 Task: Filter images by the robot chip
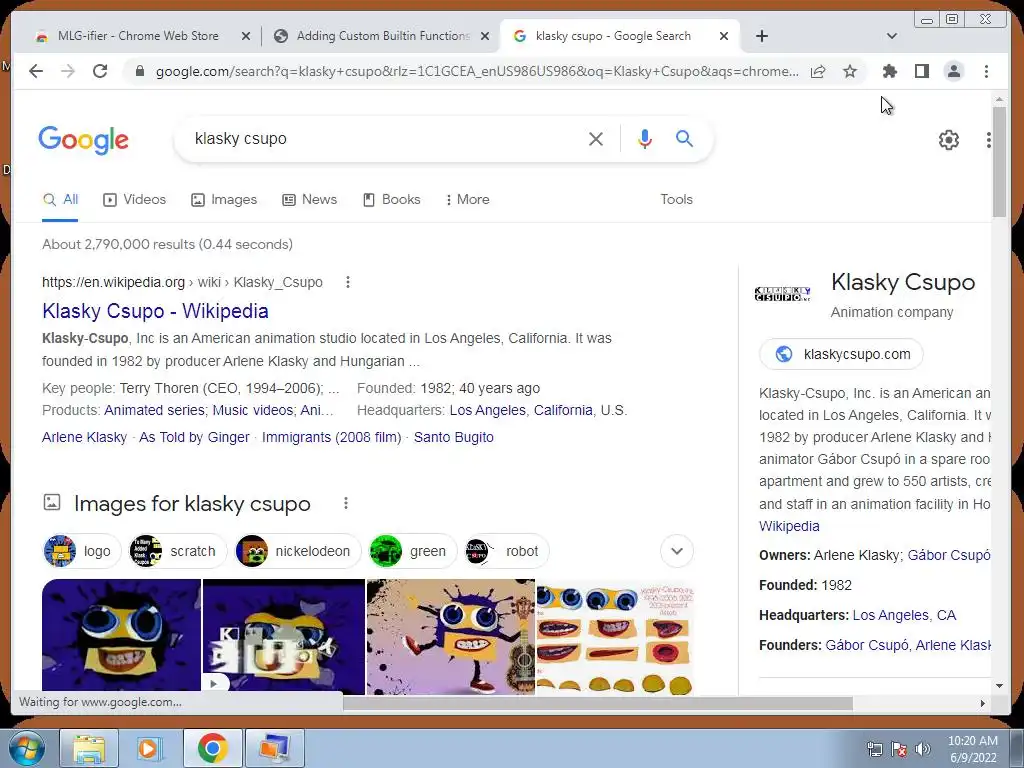[x=507, y=551]
